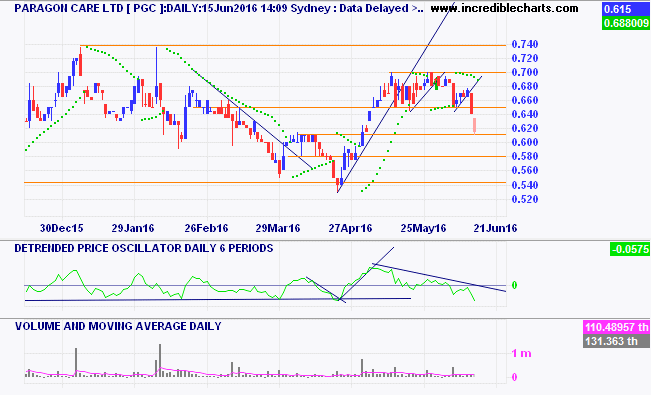The width and height of the screenshot is (651, 395).
Task: Click the volume spike bar near 30Dec15
Action: (76, 362)
